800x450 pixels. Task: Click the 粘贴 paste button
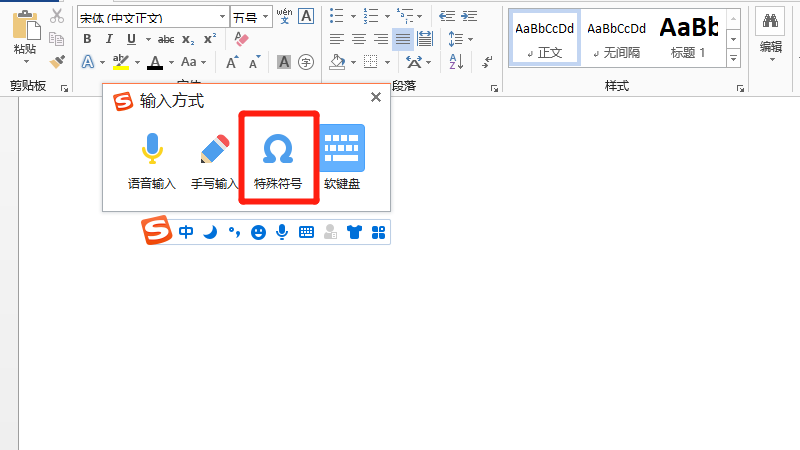pyautogui.click(x=25, y=35)
